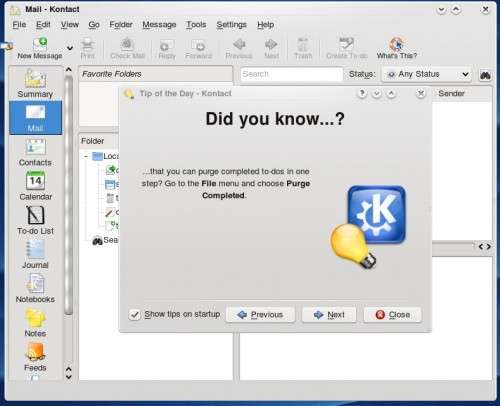Click the message list horizontal scroll arrows
500x406 pixels.
click(x=485, y=247)
